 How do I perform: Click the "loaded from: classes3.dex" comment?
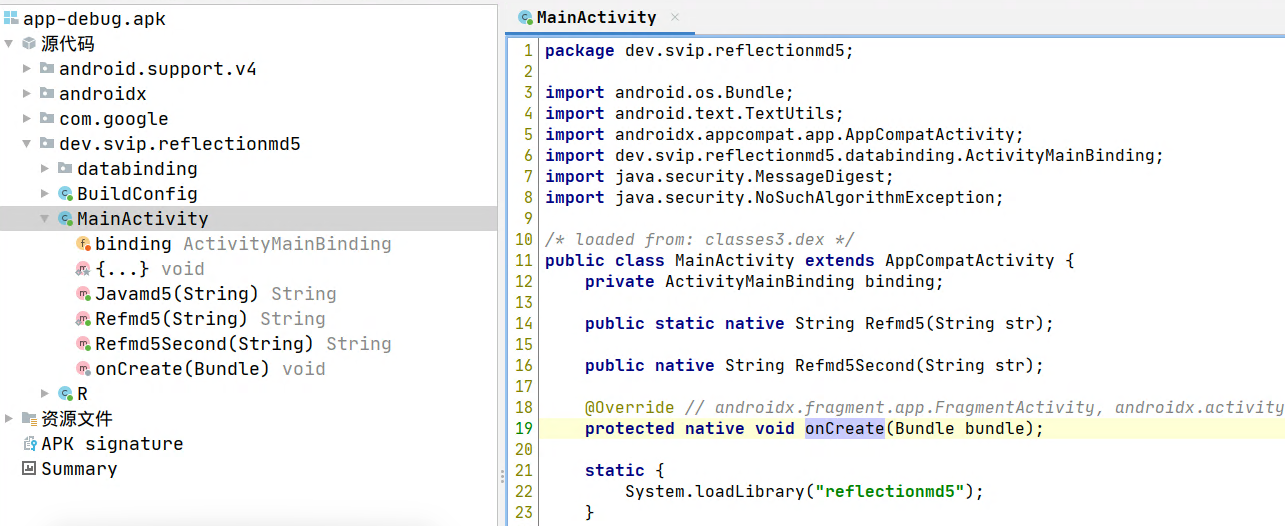coord(700,239)
